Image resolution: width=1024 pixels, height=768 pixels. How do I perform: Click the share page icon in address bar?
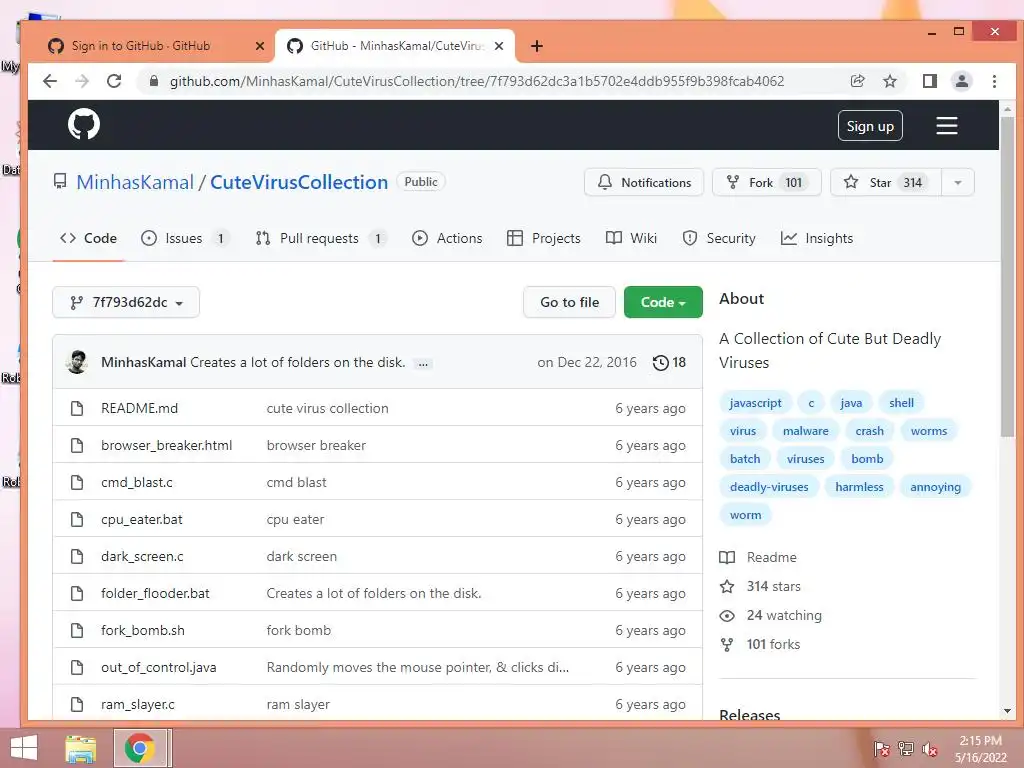coord(857,81)
